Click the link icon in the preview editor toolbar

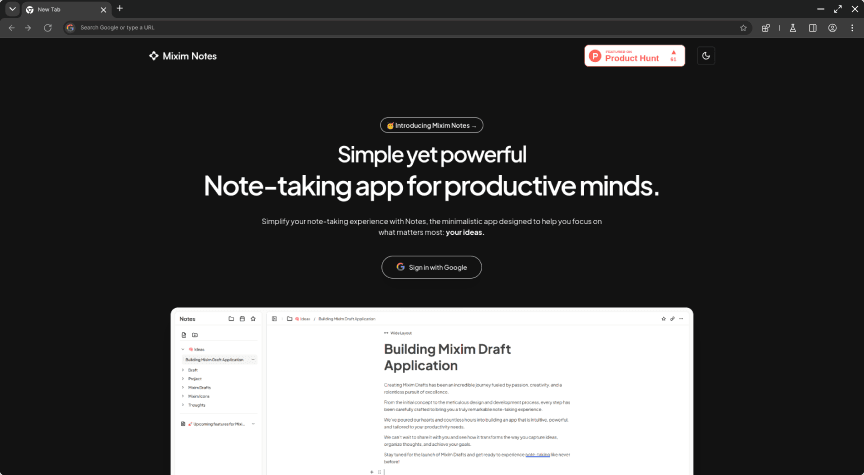coord(672,319)
